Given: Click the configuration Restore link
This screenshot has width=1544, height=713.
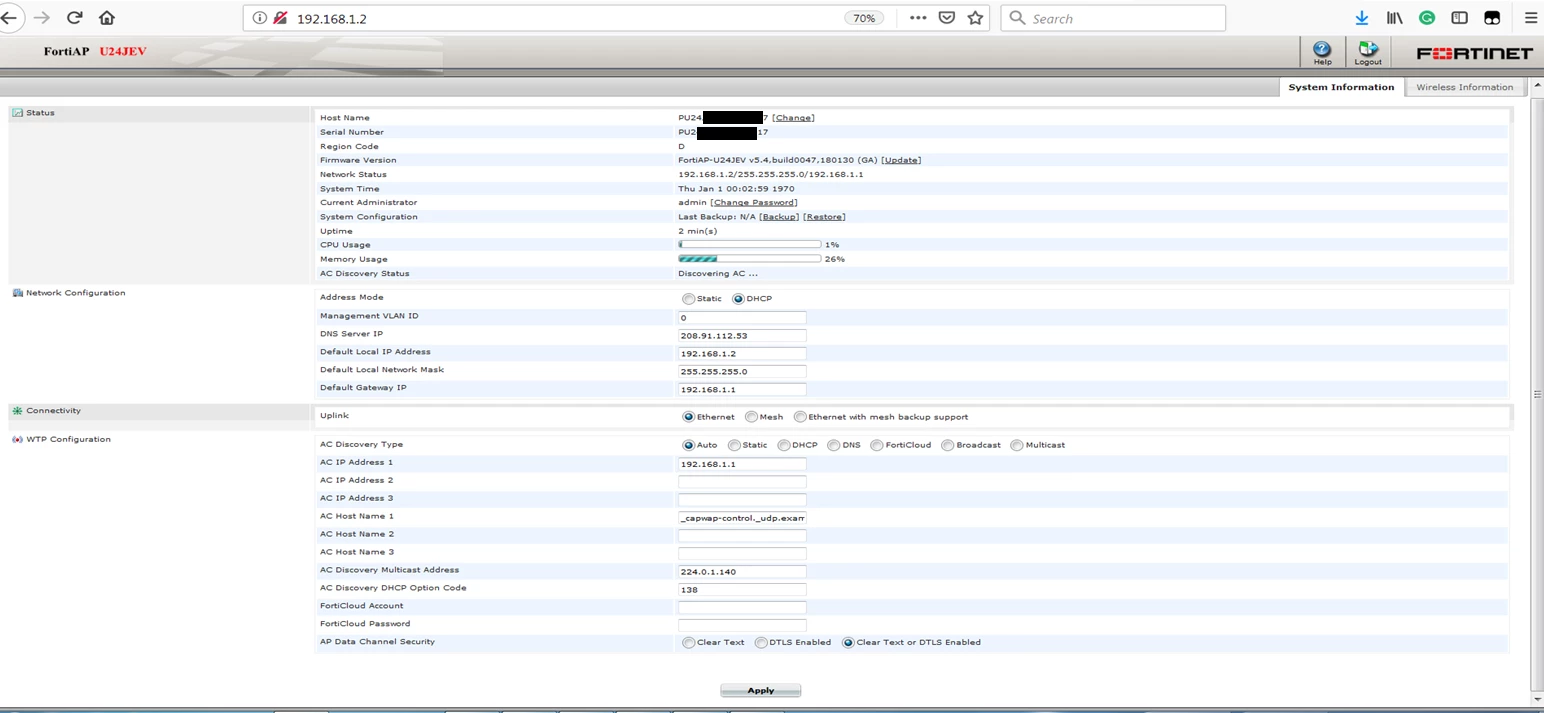Looking at the screenshot, I should pyautogui.click(x=824, y=217).
